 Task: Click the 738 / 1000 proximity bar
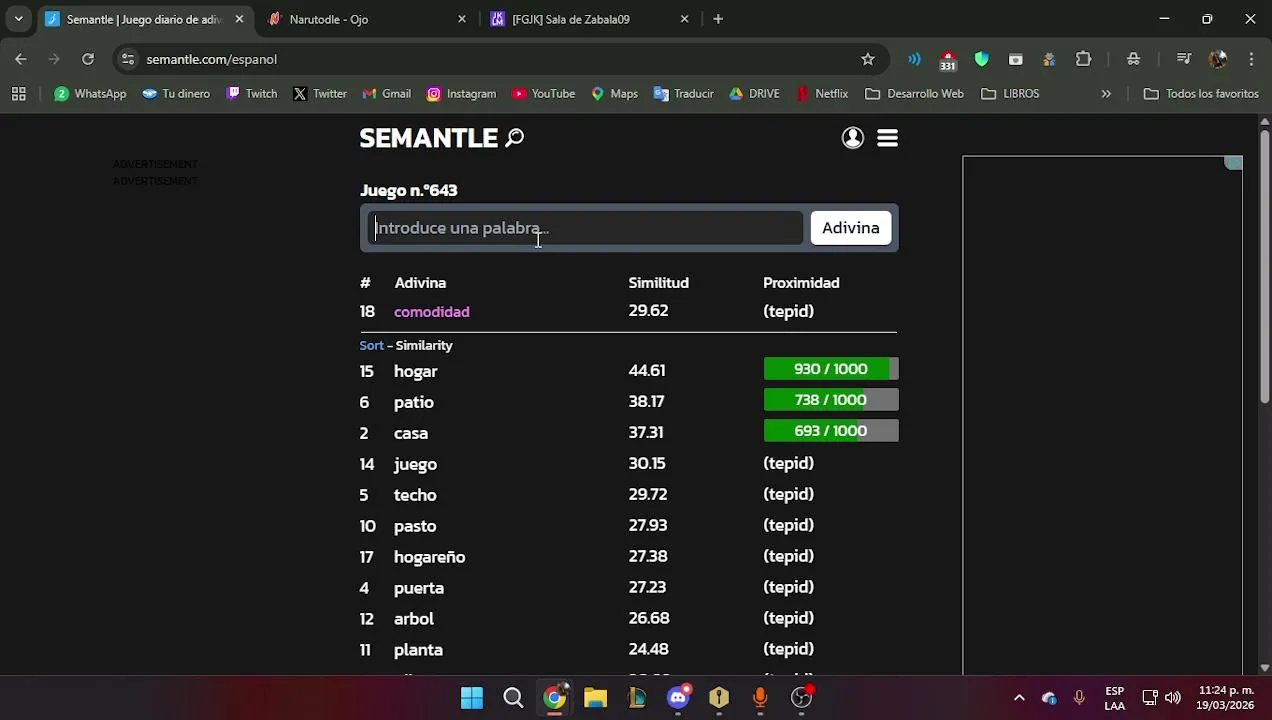pyautogui.click(x=831, y=400)
